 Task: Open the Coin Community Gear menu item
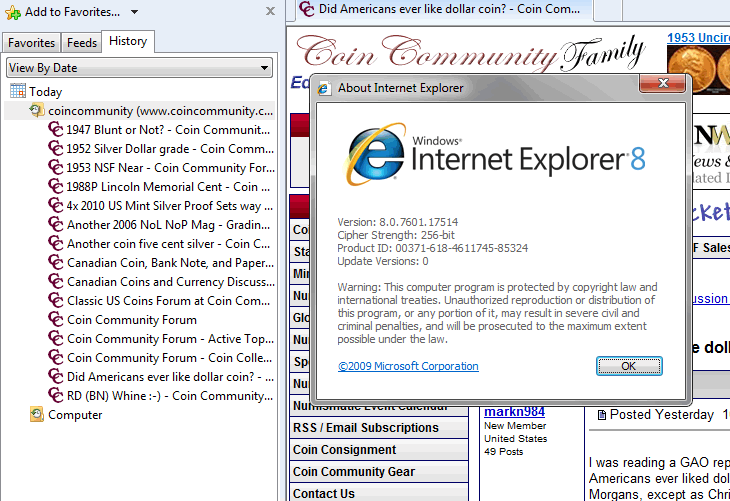coord(379,472)
